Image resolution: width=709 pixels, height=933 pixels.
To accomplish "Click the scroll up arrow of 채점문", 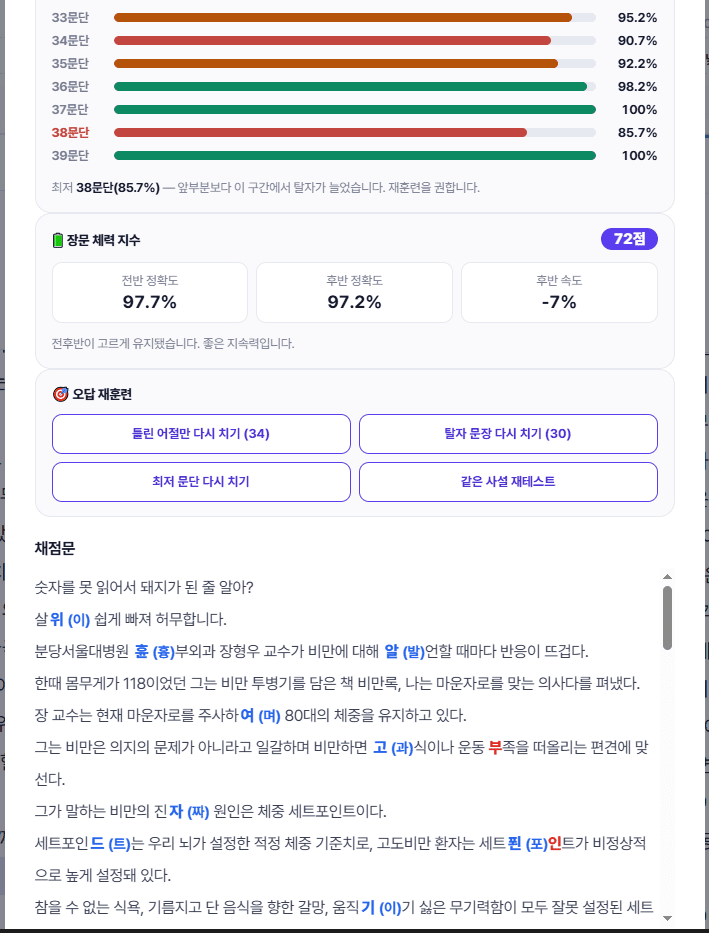I will [667, 577].
